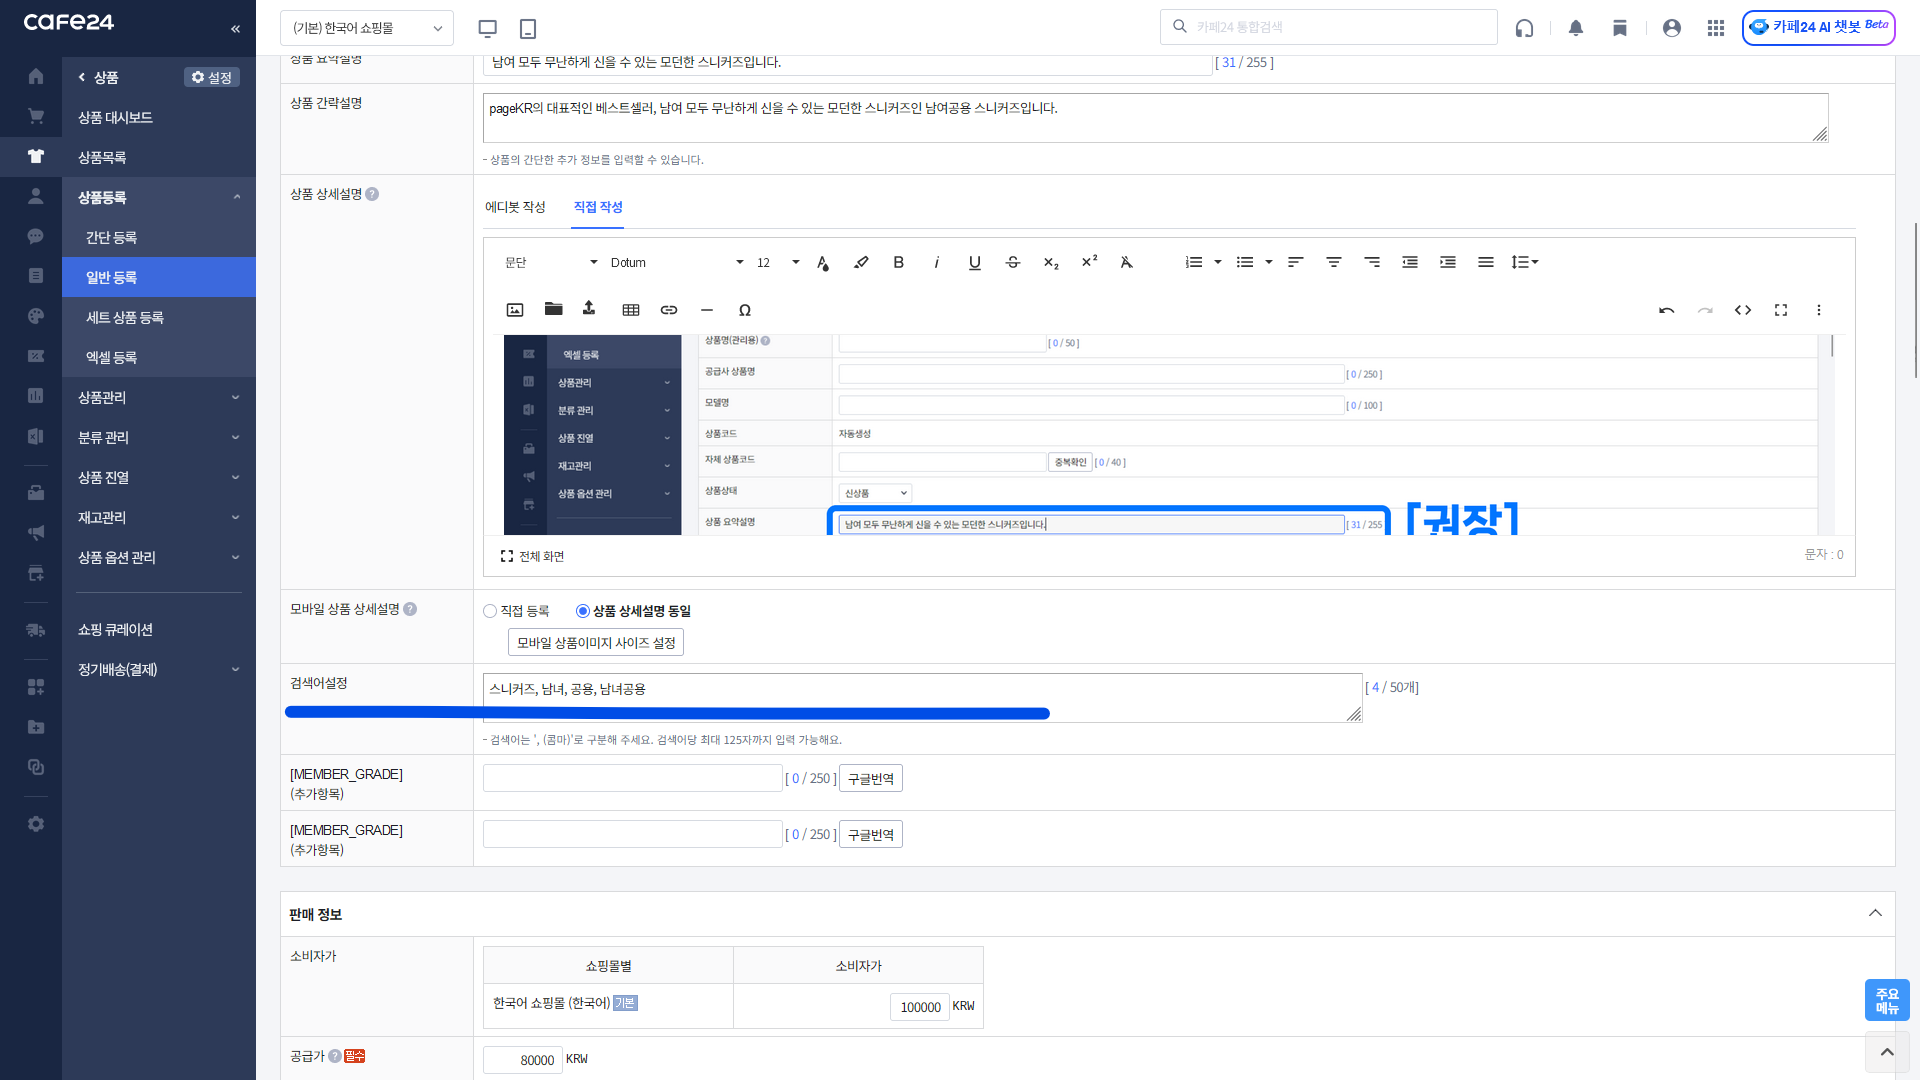
Task: Switch to the 에디봇 작성 tab
Action: point(515,207)
